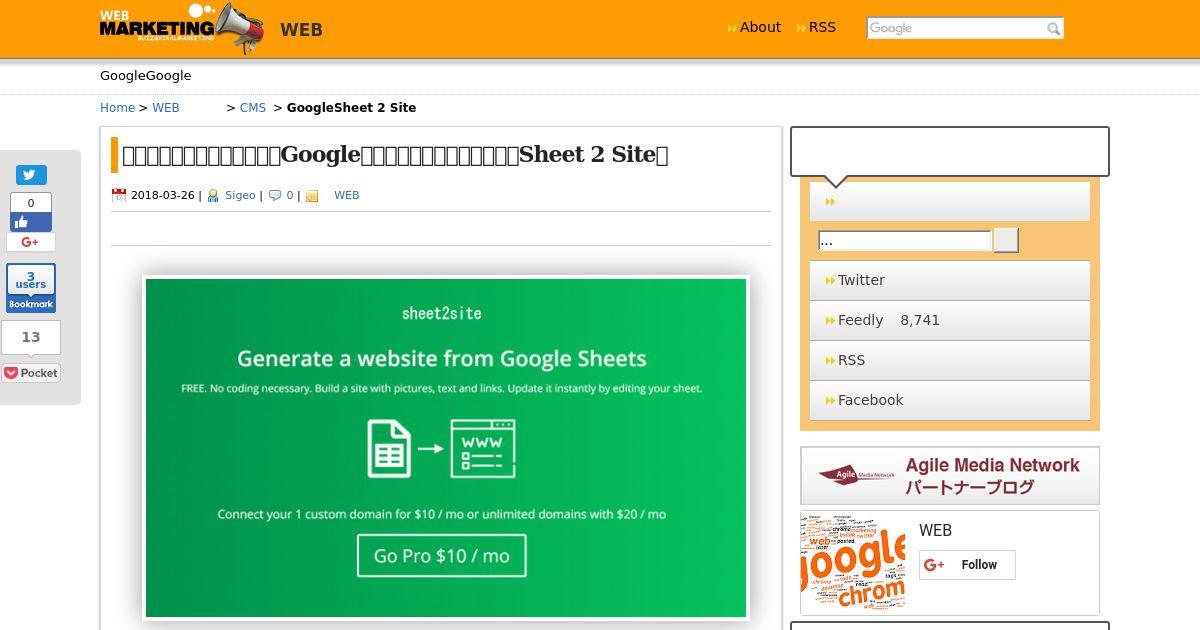Image resolution: width=1200 pixels, height=630 pixels.
Task: Click the WEB site title in header
Action: point(301,29)
